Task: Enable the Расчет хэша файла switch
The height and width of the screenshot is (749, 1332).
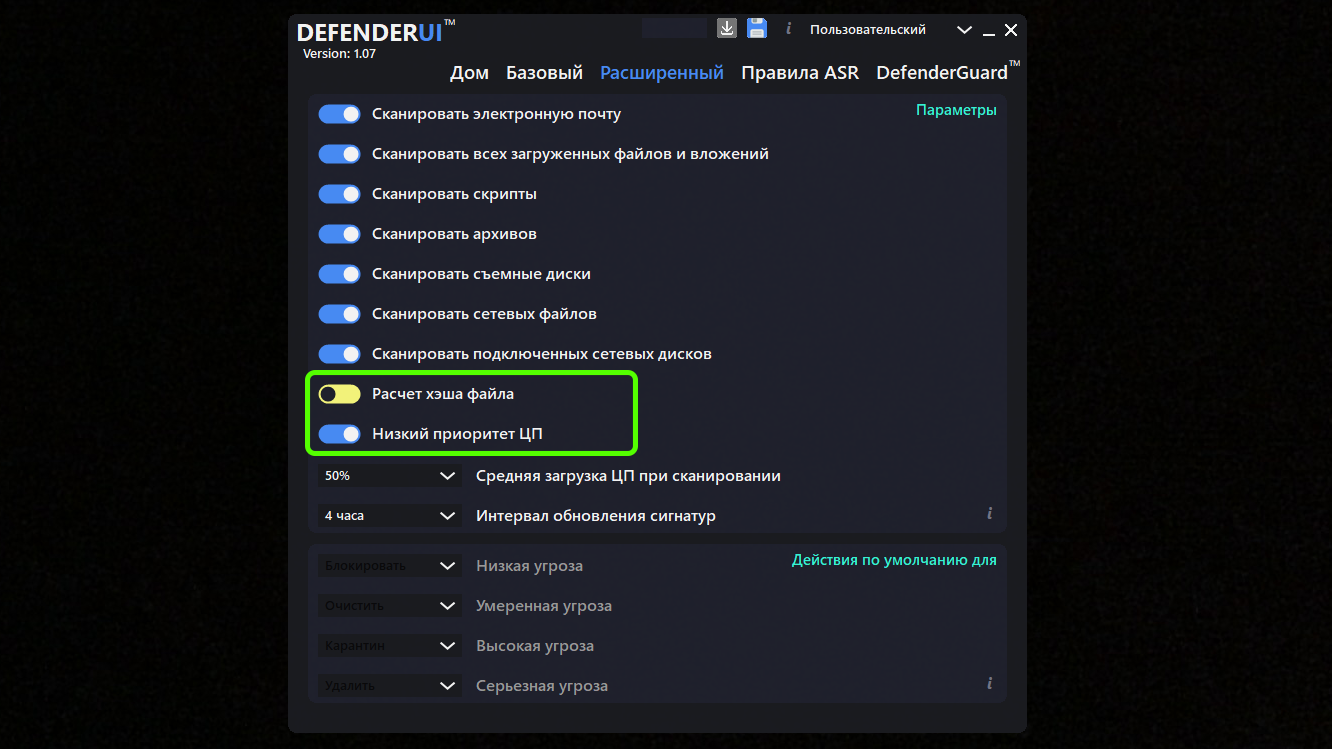Action: (x=339, y=394)
